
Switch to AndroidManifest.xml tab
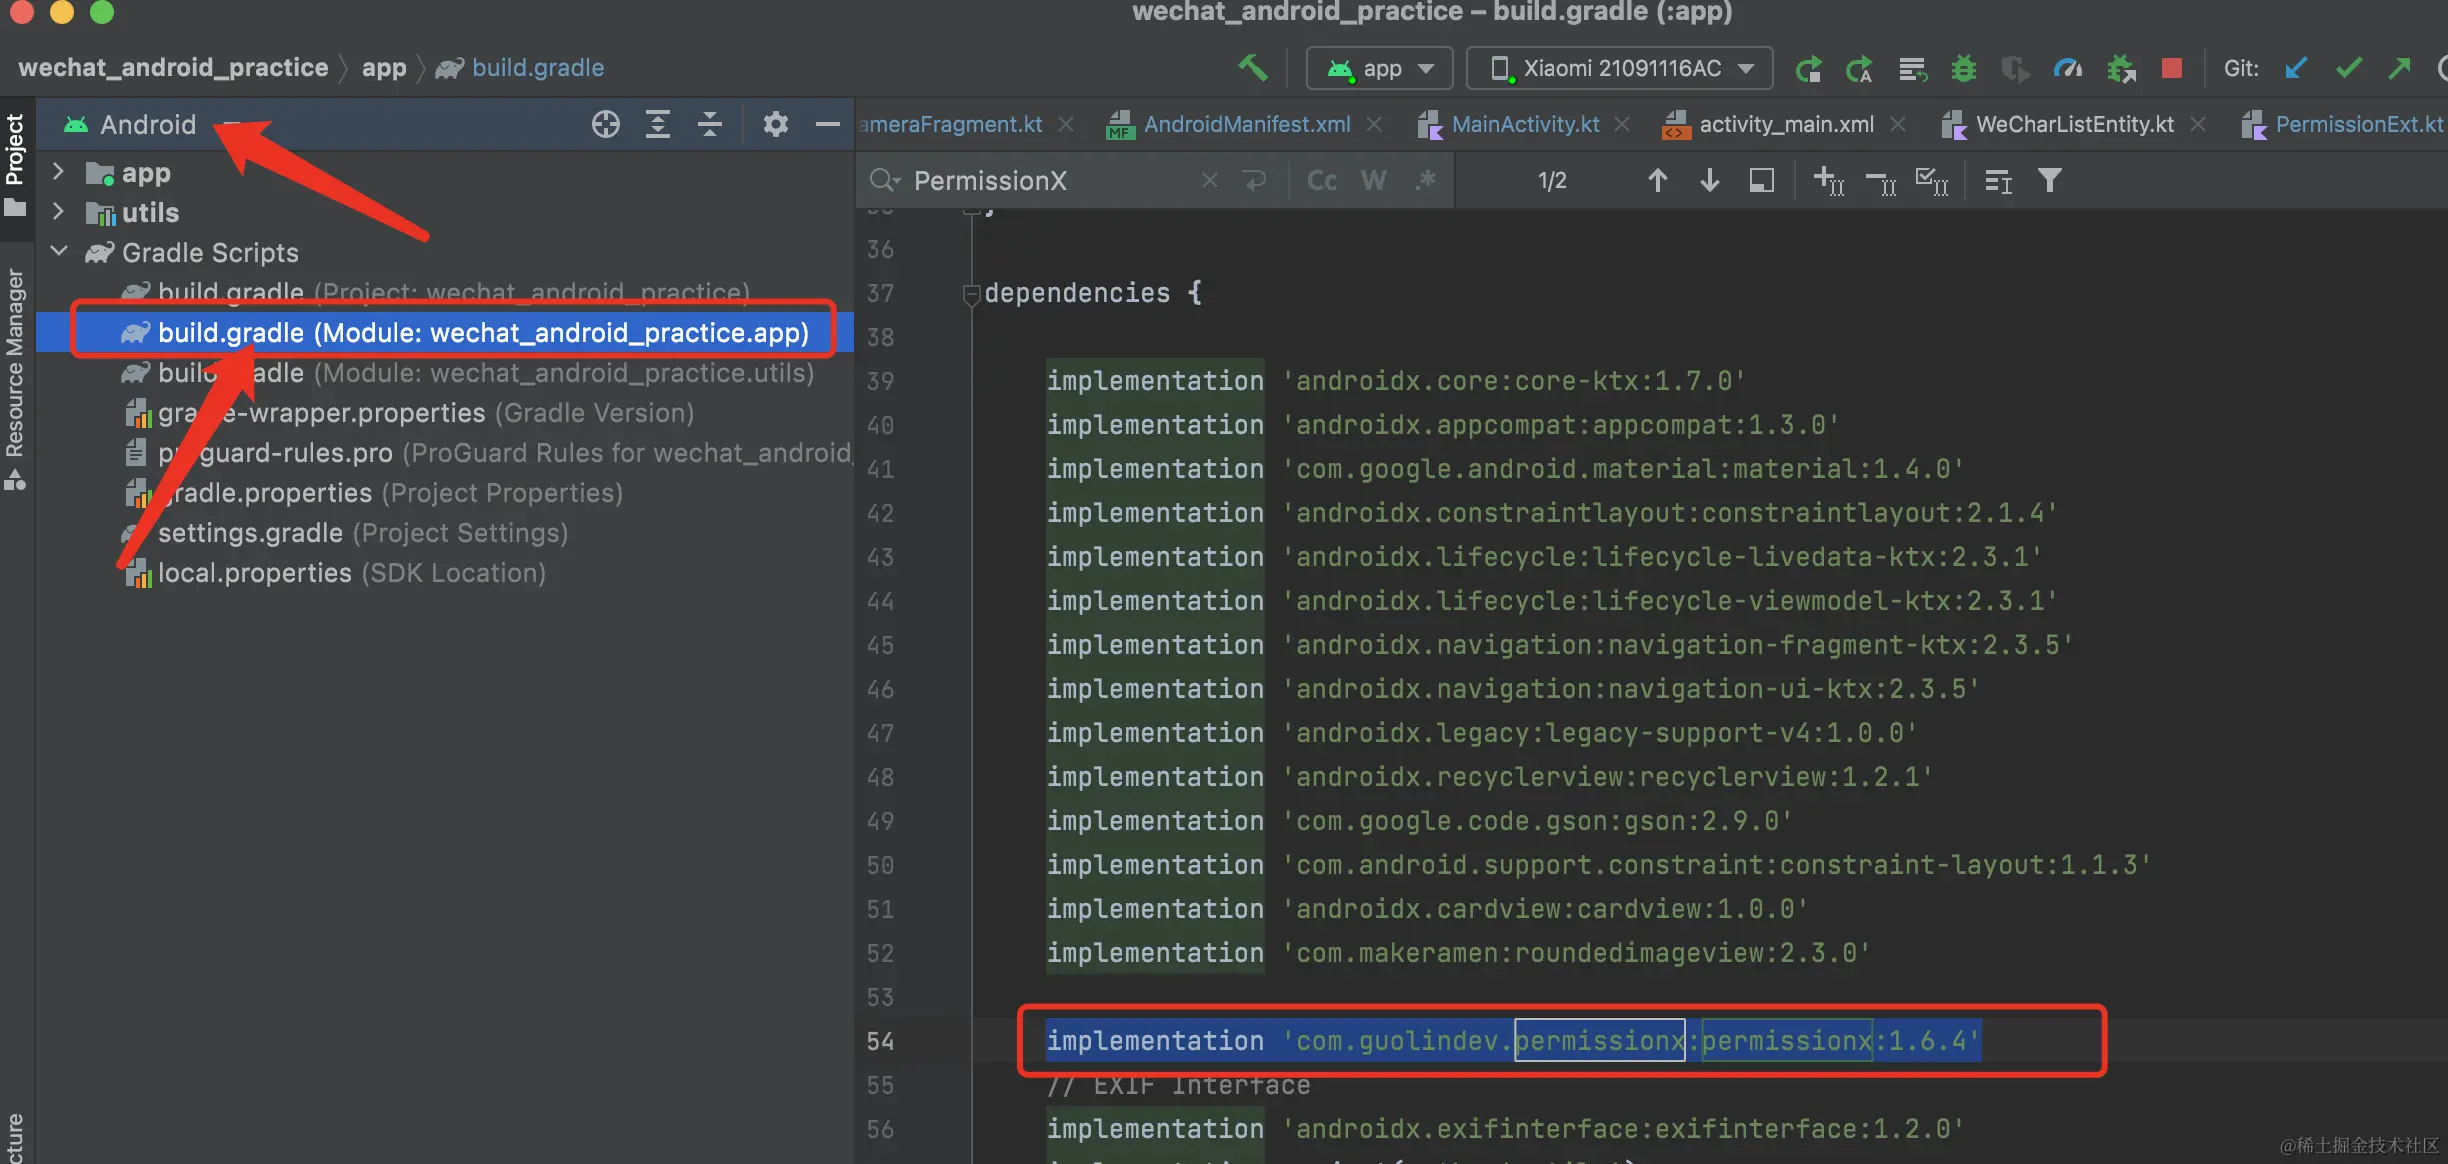pos(1246,124)
